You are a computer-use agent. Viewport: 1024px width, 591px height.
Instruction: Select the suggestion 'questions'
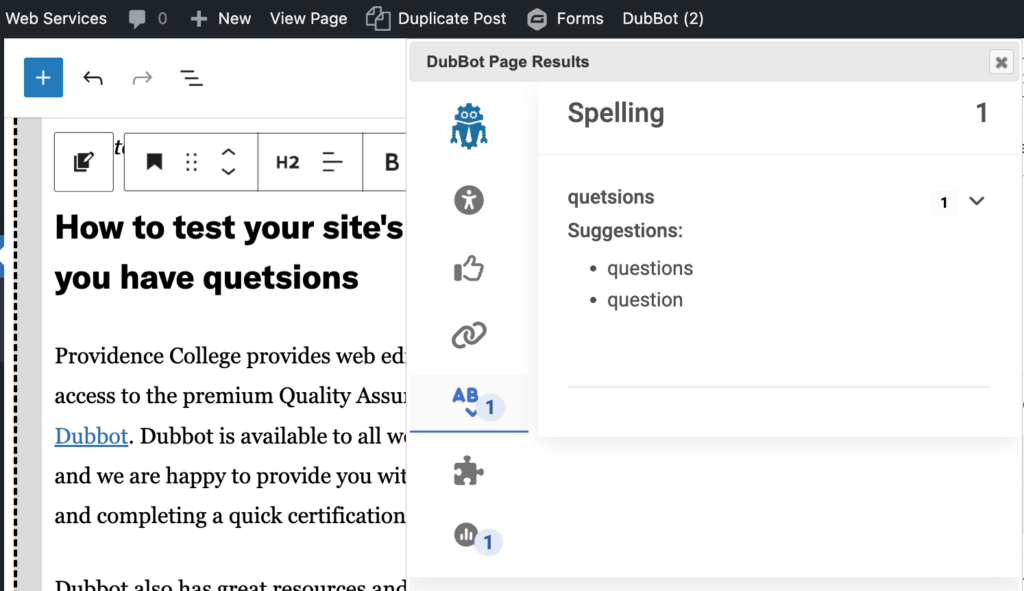click(650, 268)
